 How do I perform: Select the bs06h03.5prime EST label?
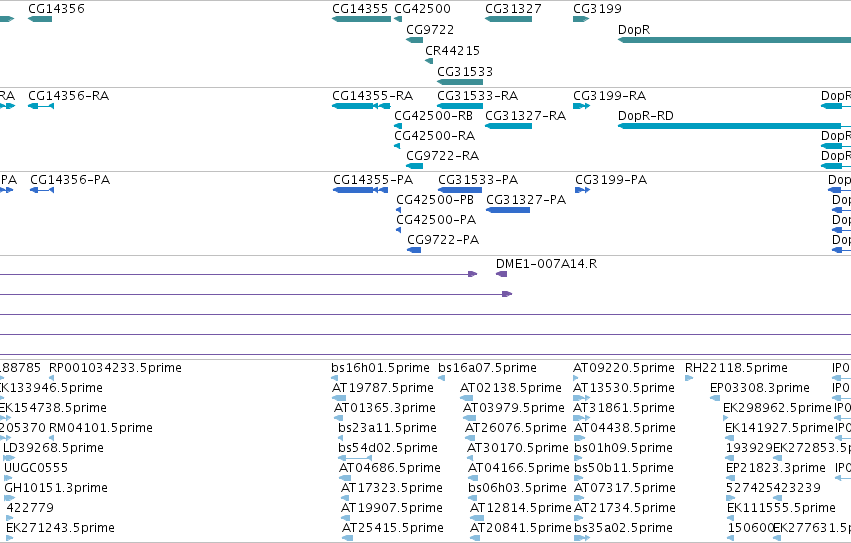tap(517, 488)
